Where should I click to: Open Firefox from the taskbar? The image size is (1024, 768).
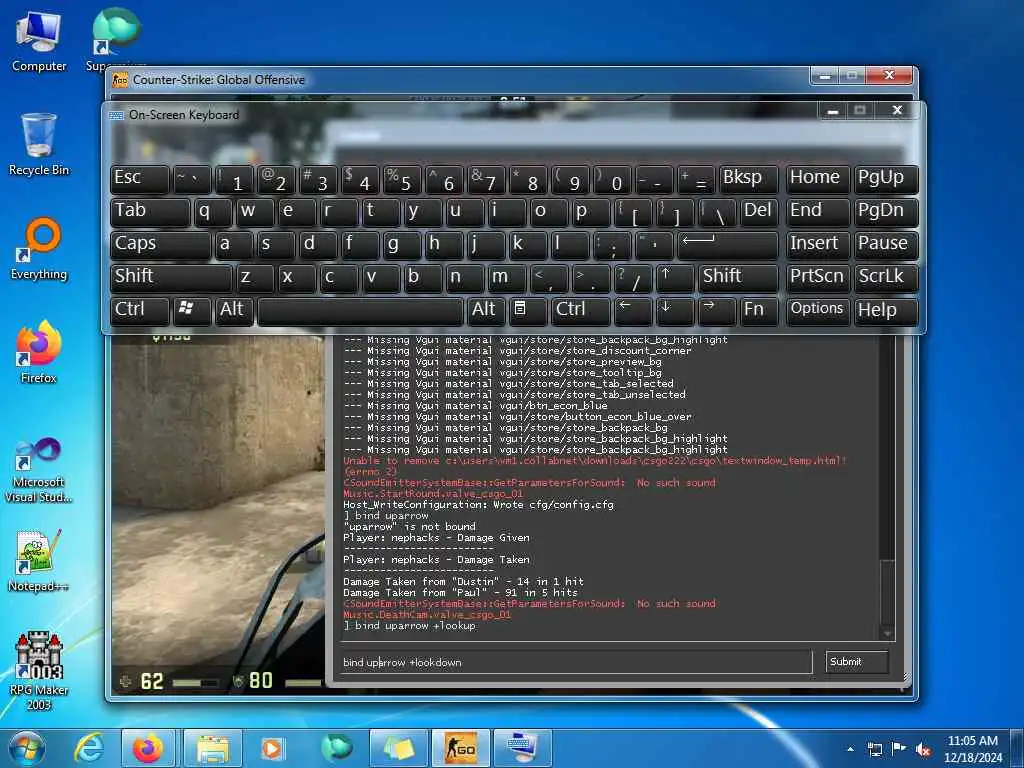[x=148, y=748]
